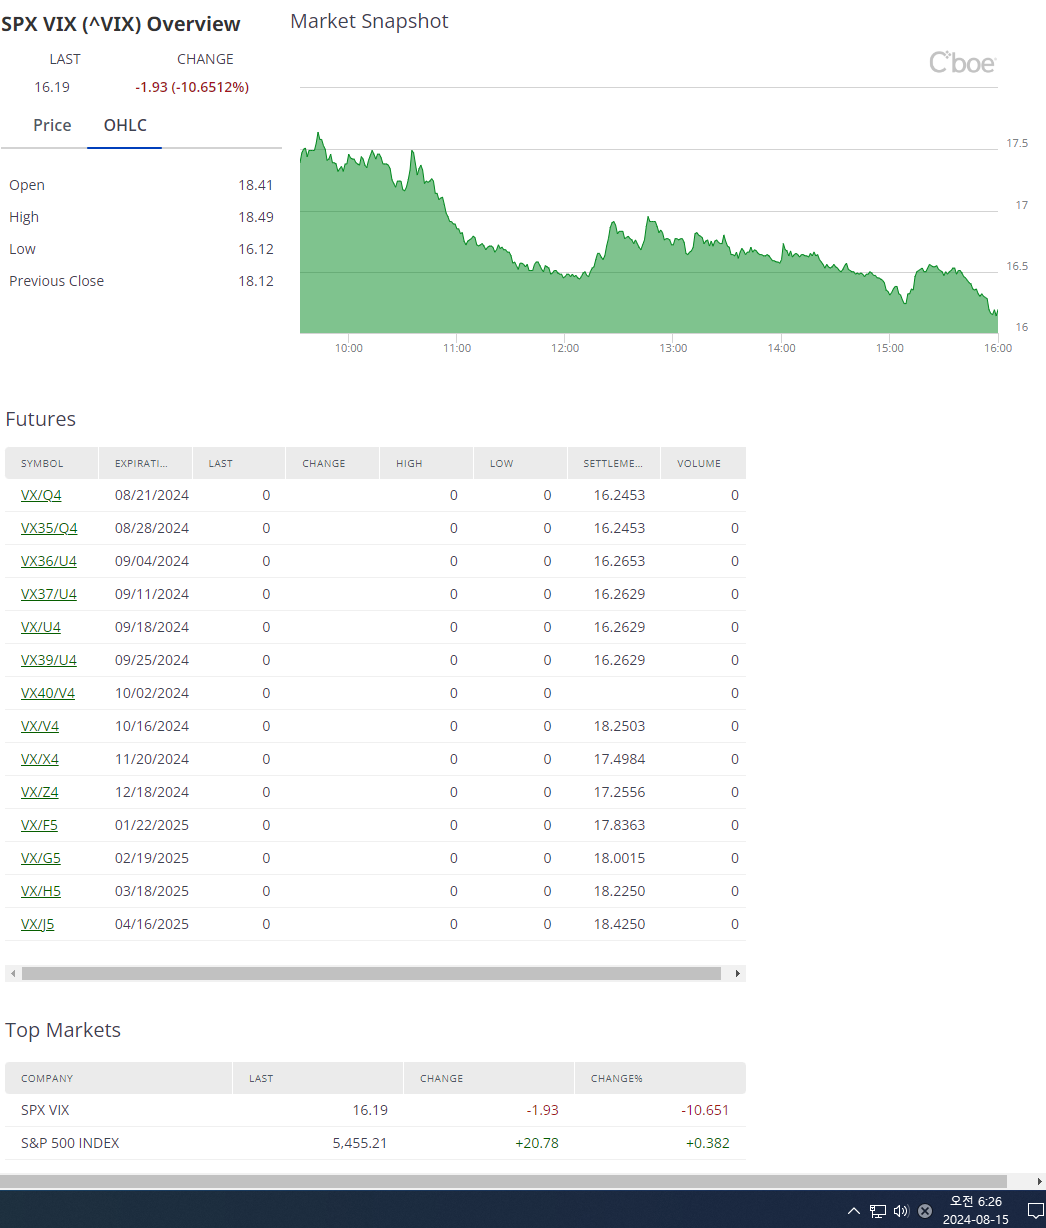Click the Top Markets LAST column header
The width and height of the screenshot is (1046, 1228).
click(318, 1078)
